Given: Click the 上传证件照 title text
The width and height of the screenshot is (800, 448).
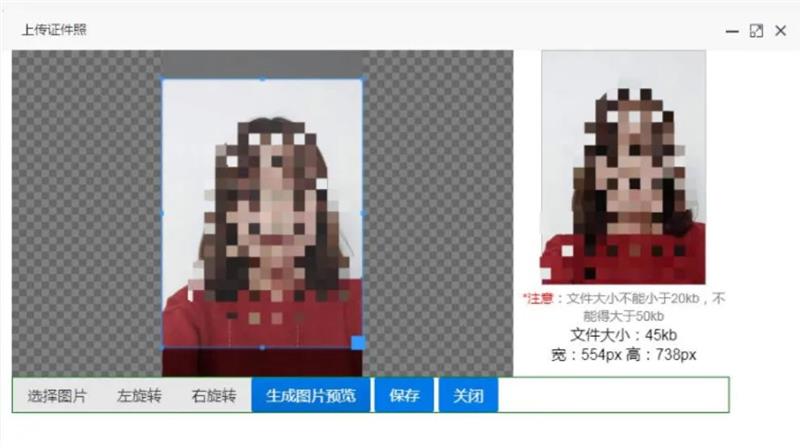Looking at the screenshot, I should coord(54,30).
